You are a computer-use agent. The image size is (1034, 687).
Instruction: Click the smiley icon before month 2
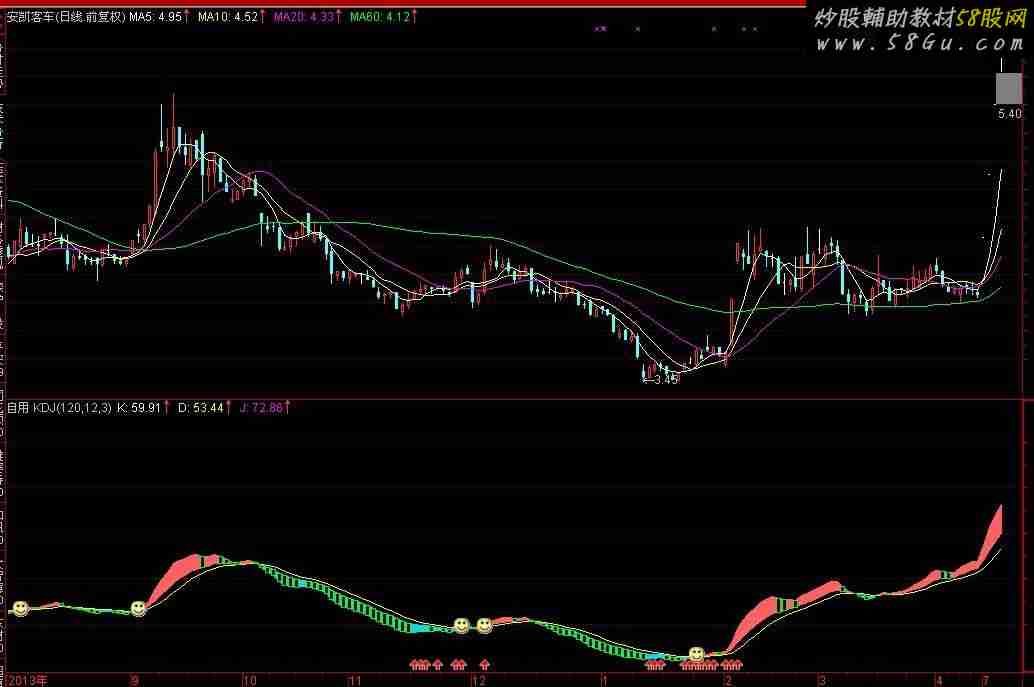(x=696, y=654)
